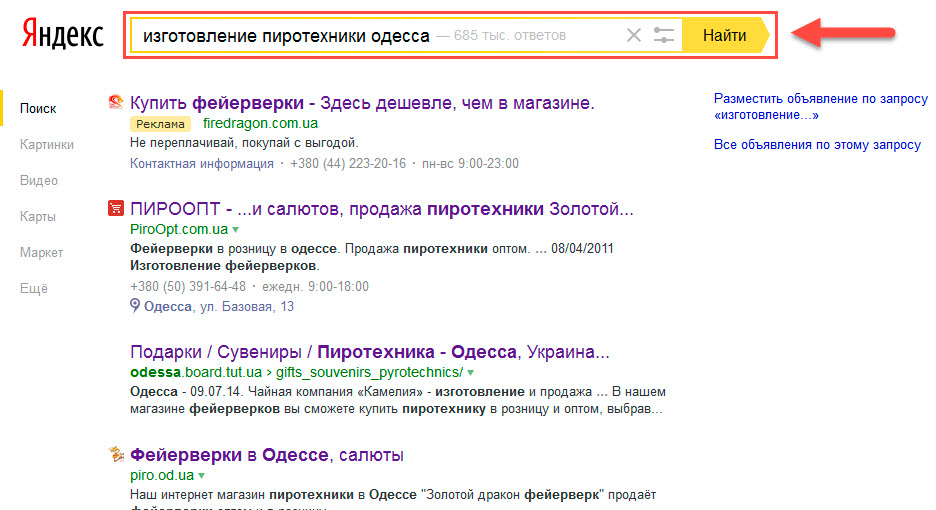Click the ПИРООПТ red cart favicon
Image resolution: width=936 pixels, height=510 pixels.
click(116, 208)
